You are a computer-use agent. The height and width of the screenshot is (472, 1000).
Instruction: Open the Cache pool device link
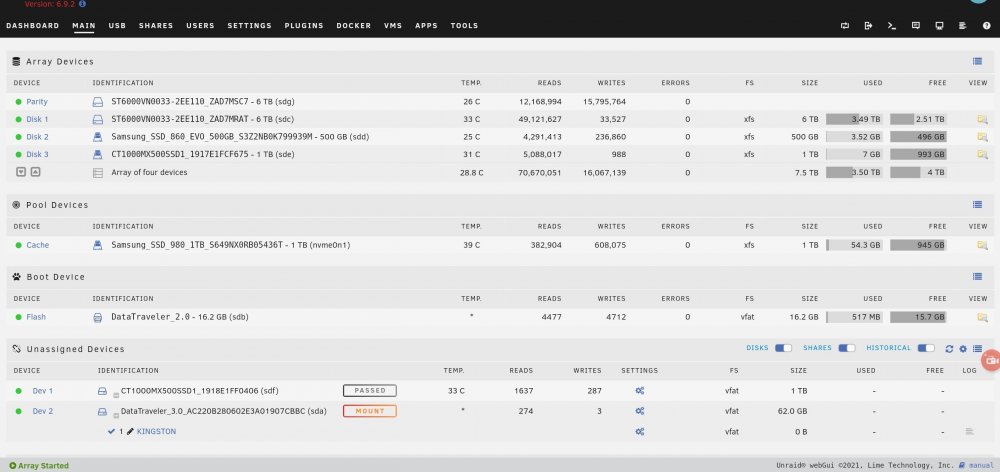38,245
